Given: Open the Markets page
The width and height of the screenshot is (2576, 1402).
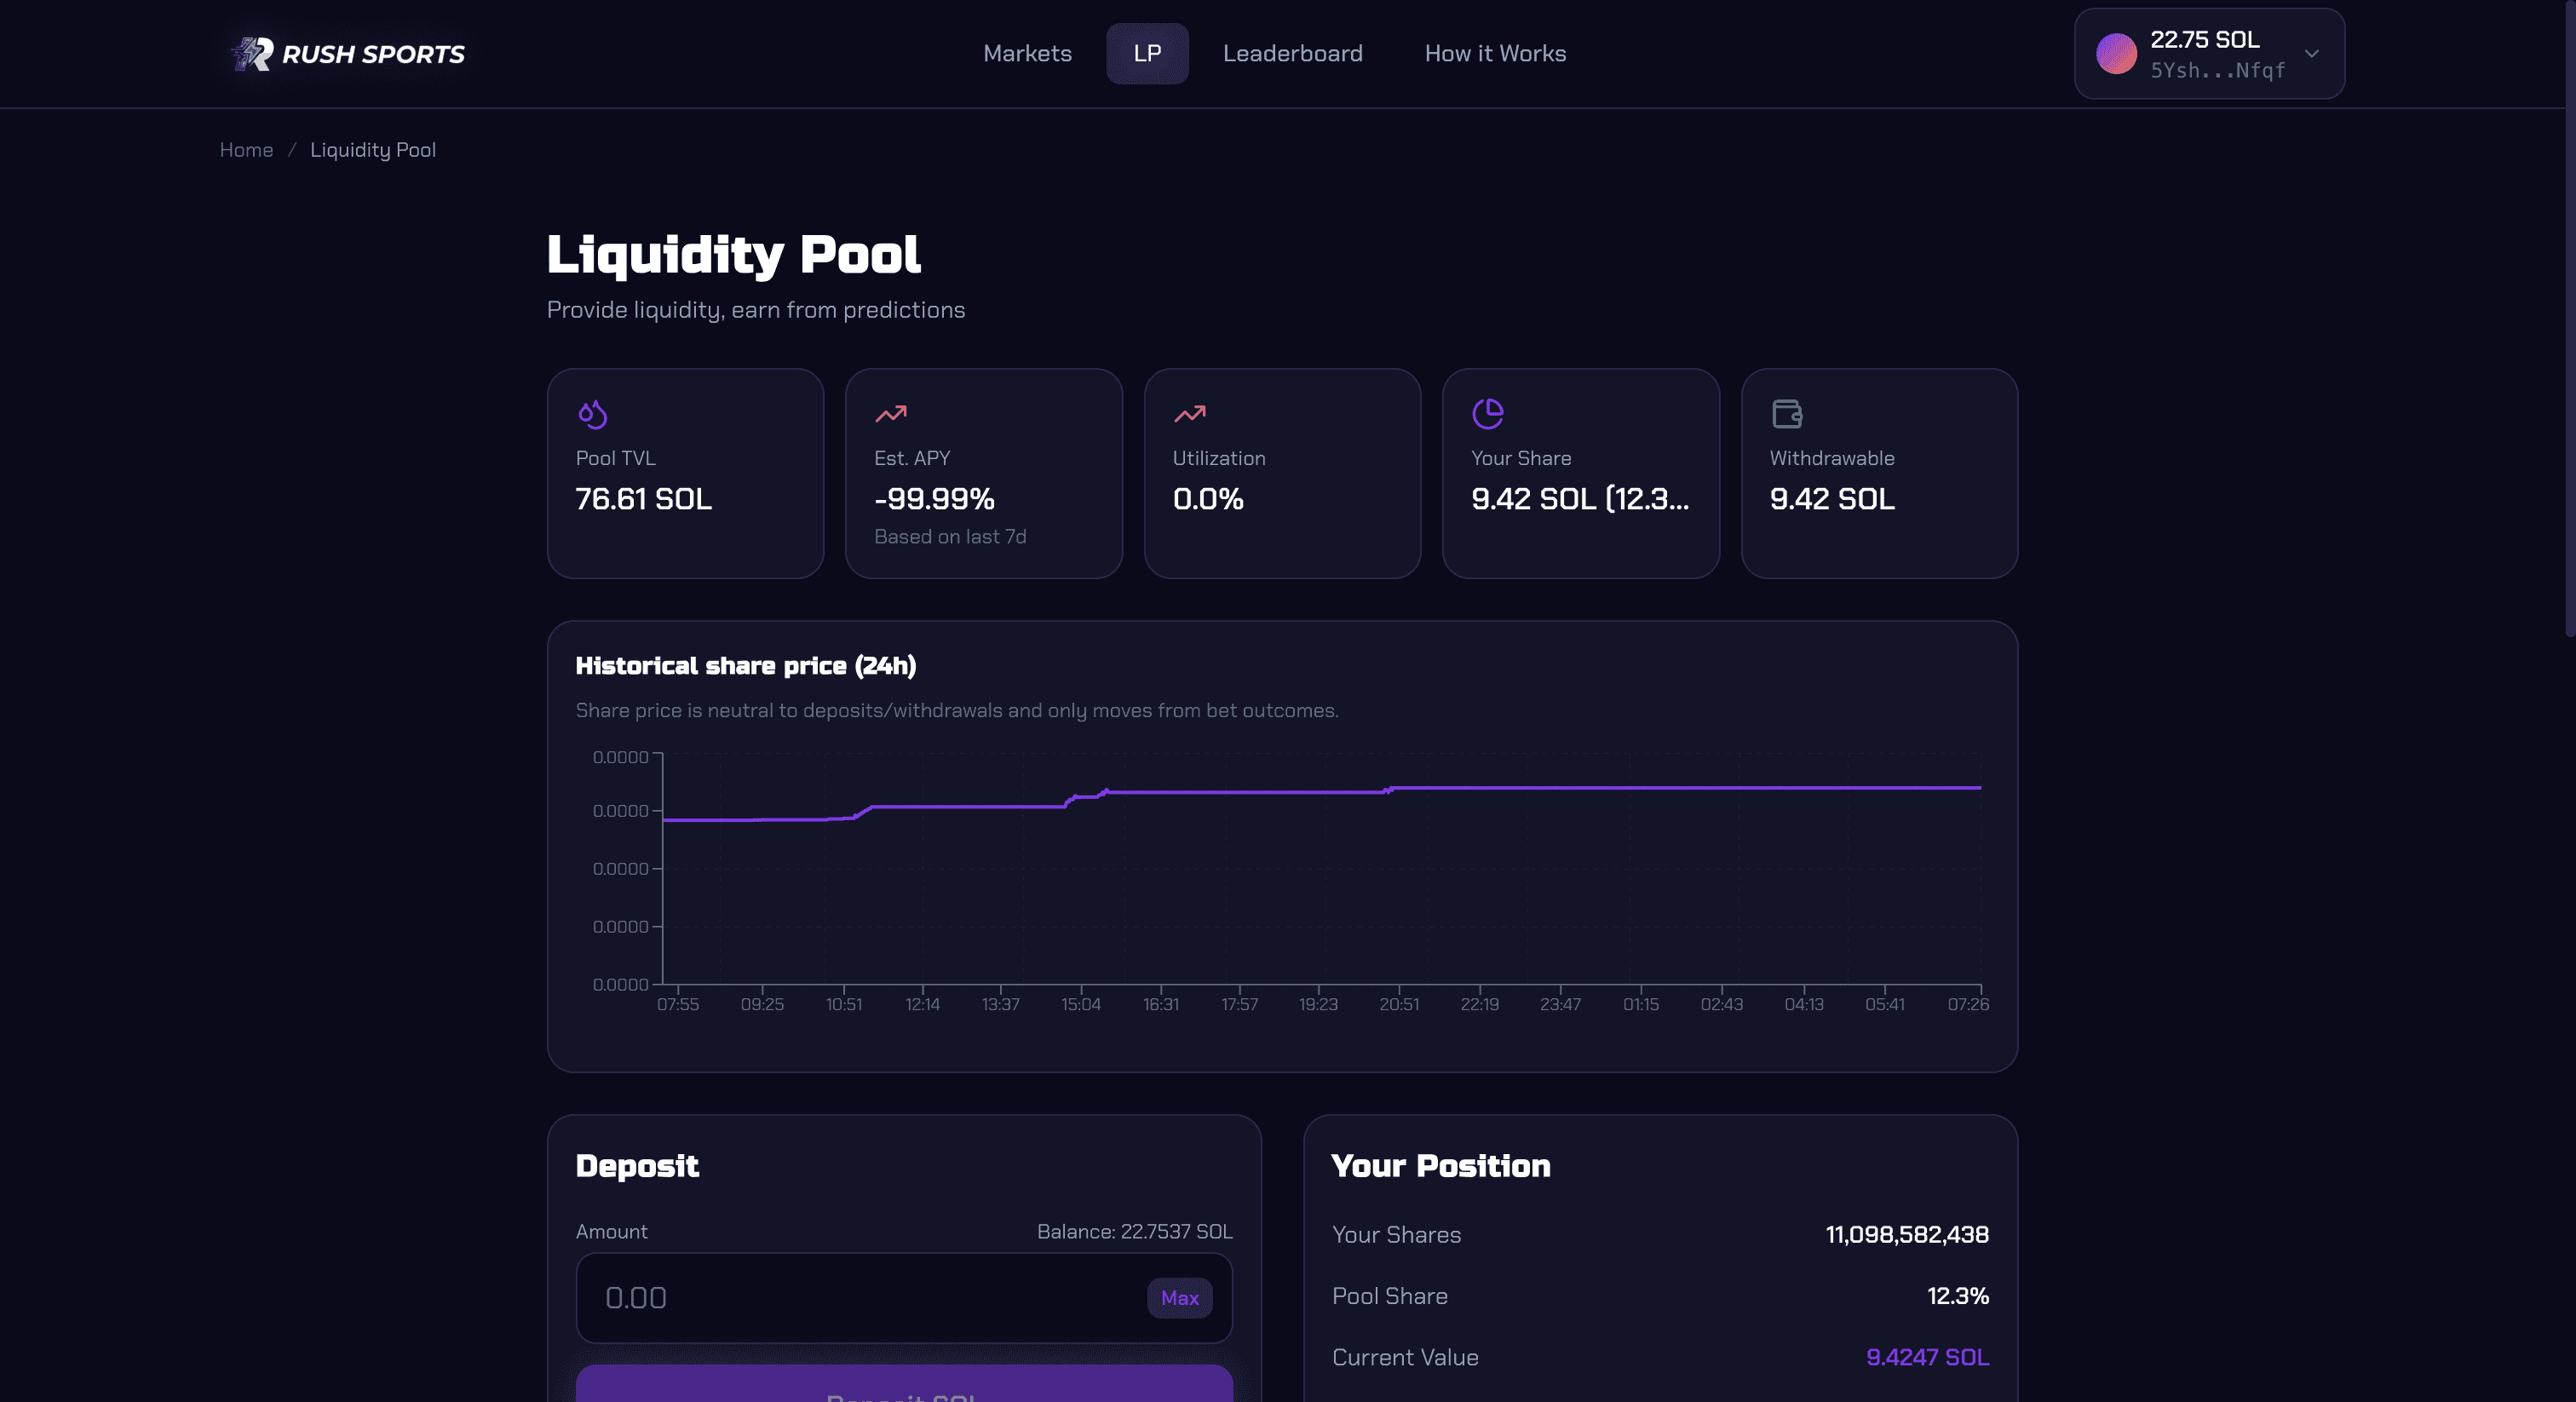Looking at the screenshot, I should click(x=1027, y=54).
